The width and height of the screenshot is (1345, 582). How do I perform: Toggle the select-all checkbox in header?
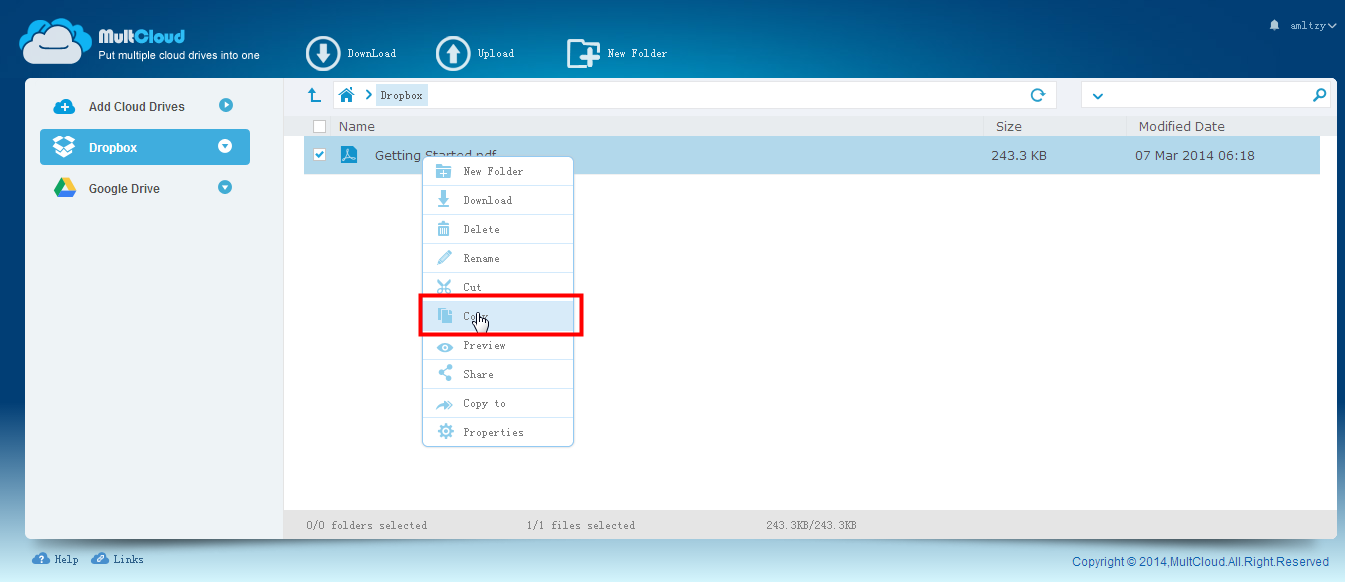pos(319,126)
